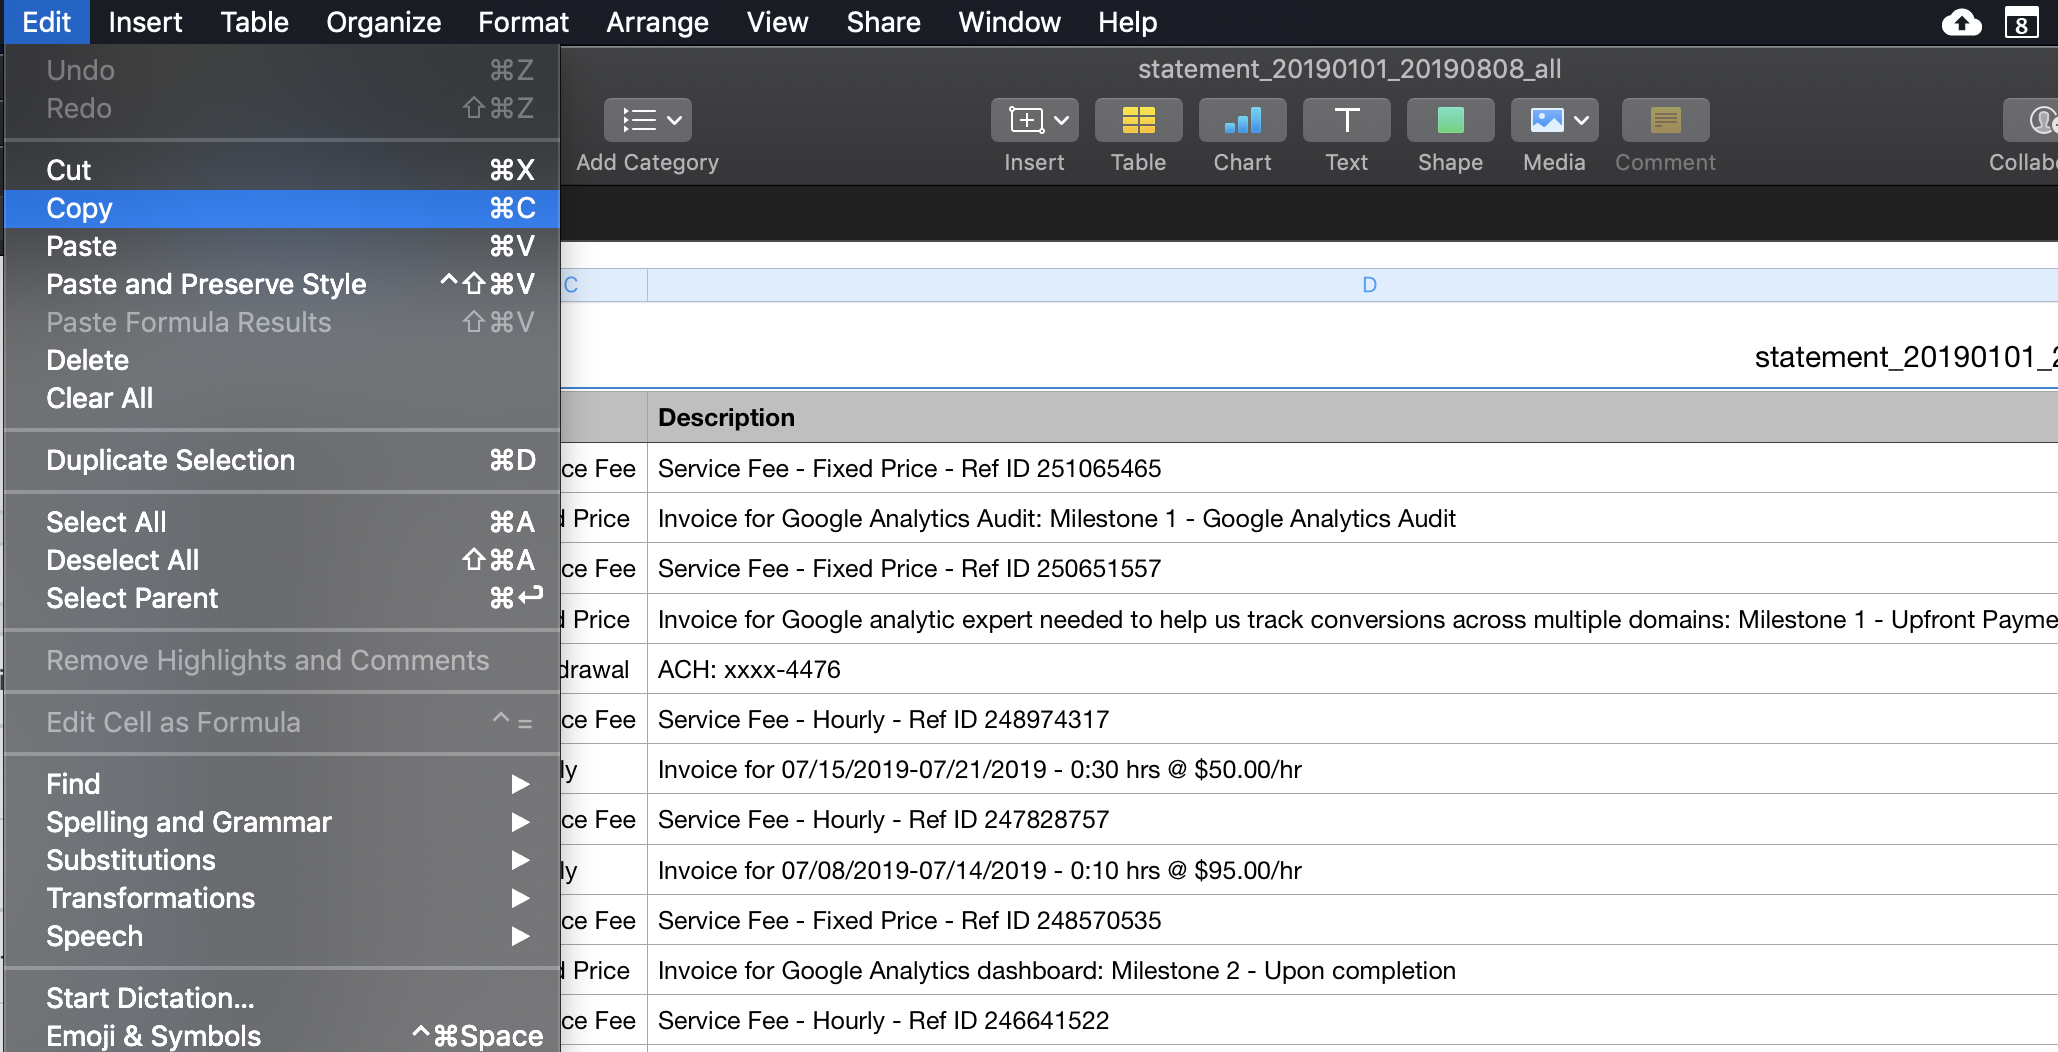
Task: Open the Table menu in menu bar
Action: pyautogui.click(x=254, y=22)
